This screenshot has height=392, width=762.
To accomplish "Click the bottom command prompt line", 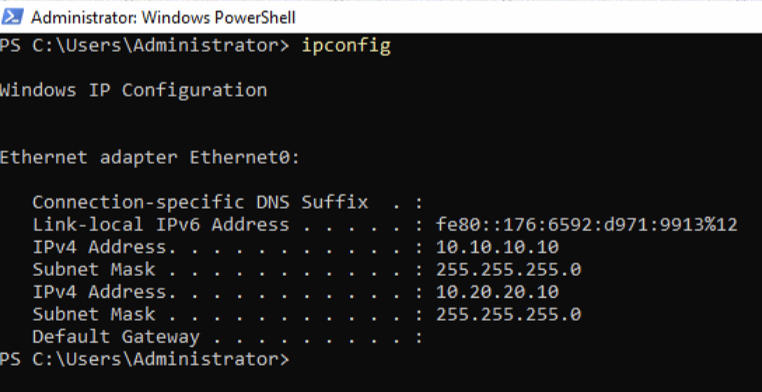I will [x=144, y=359].
